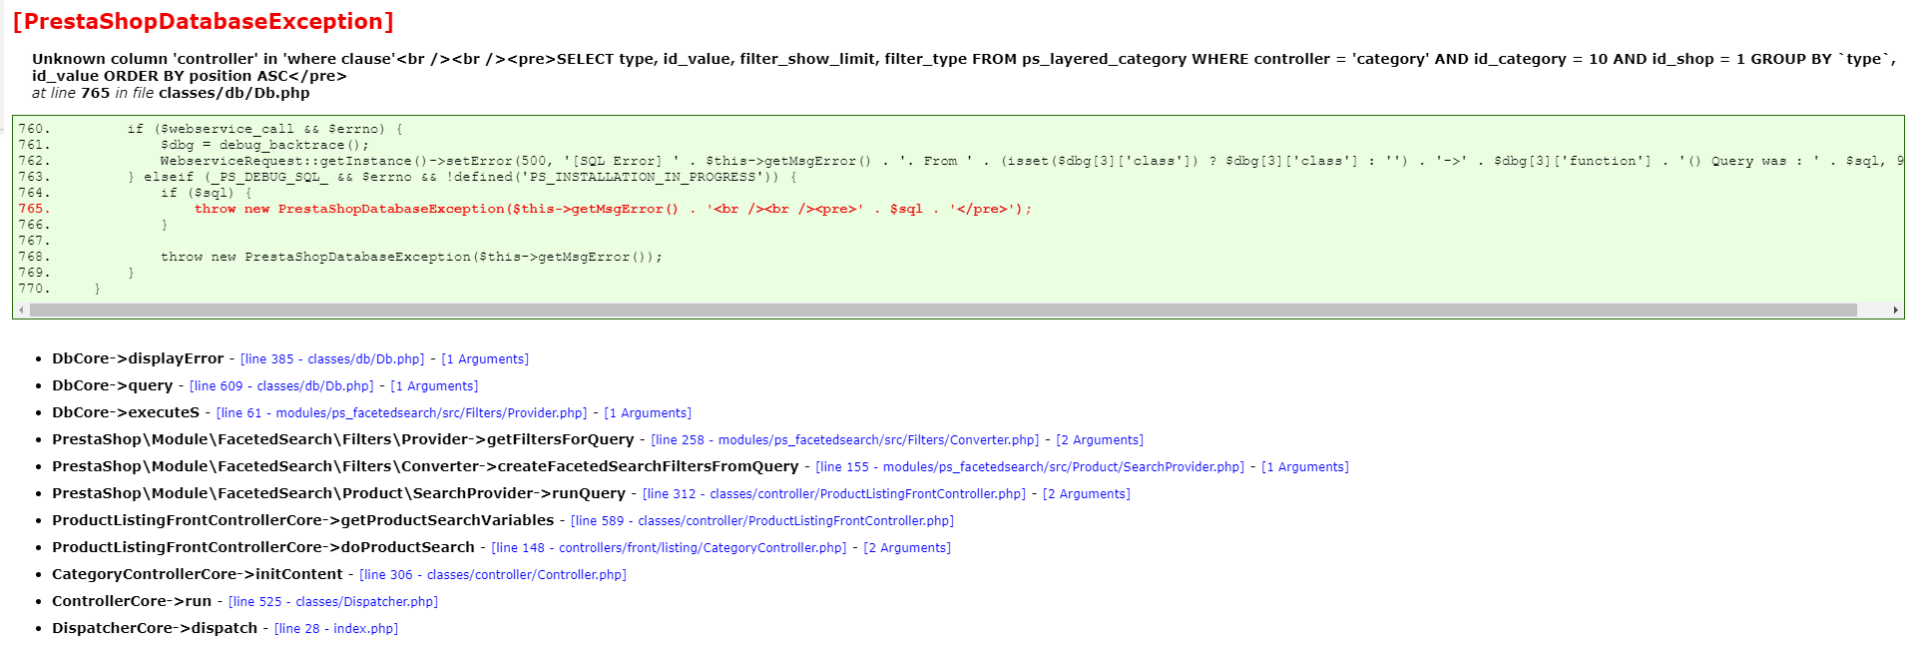1920x659 pixels.
Task: Click code line 763 elseif _PS_DEBUG_SQL_ statement
Action: coord(462,177)
